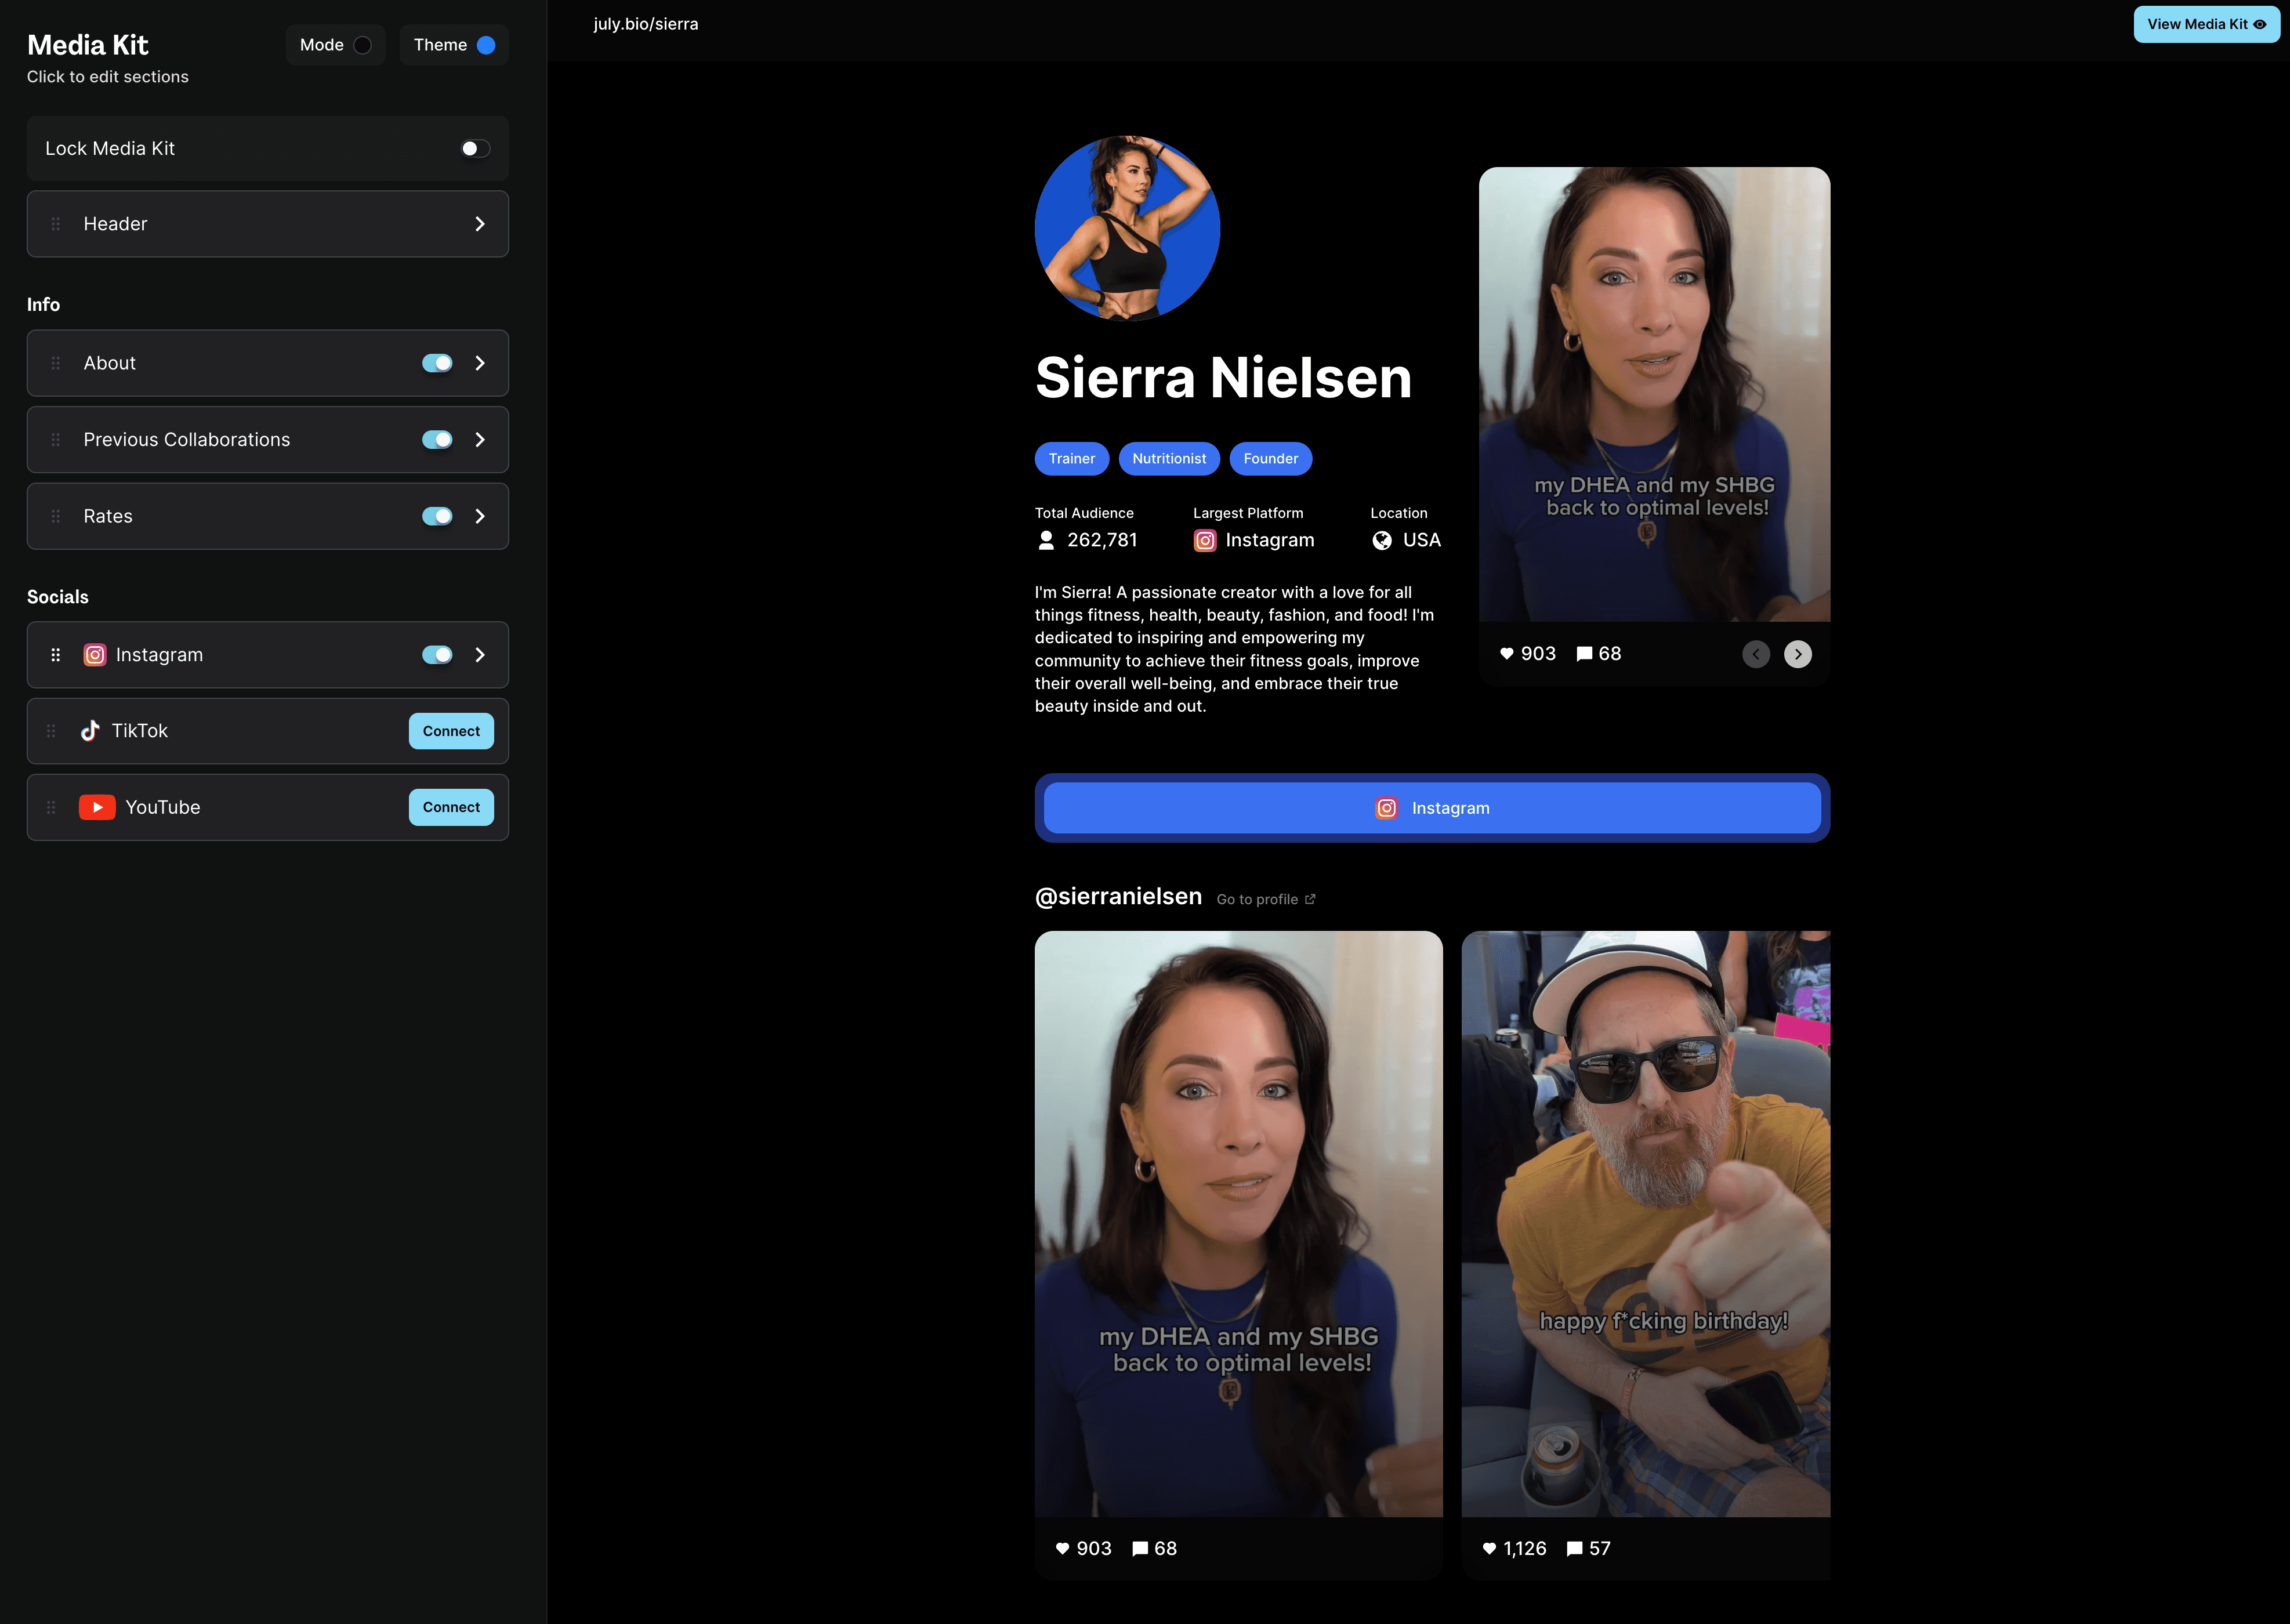Click previous arrow on featured post carousel
Viewport: 2290px width, 1624px height.
click(x=1755, y=654)
